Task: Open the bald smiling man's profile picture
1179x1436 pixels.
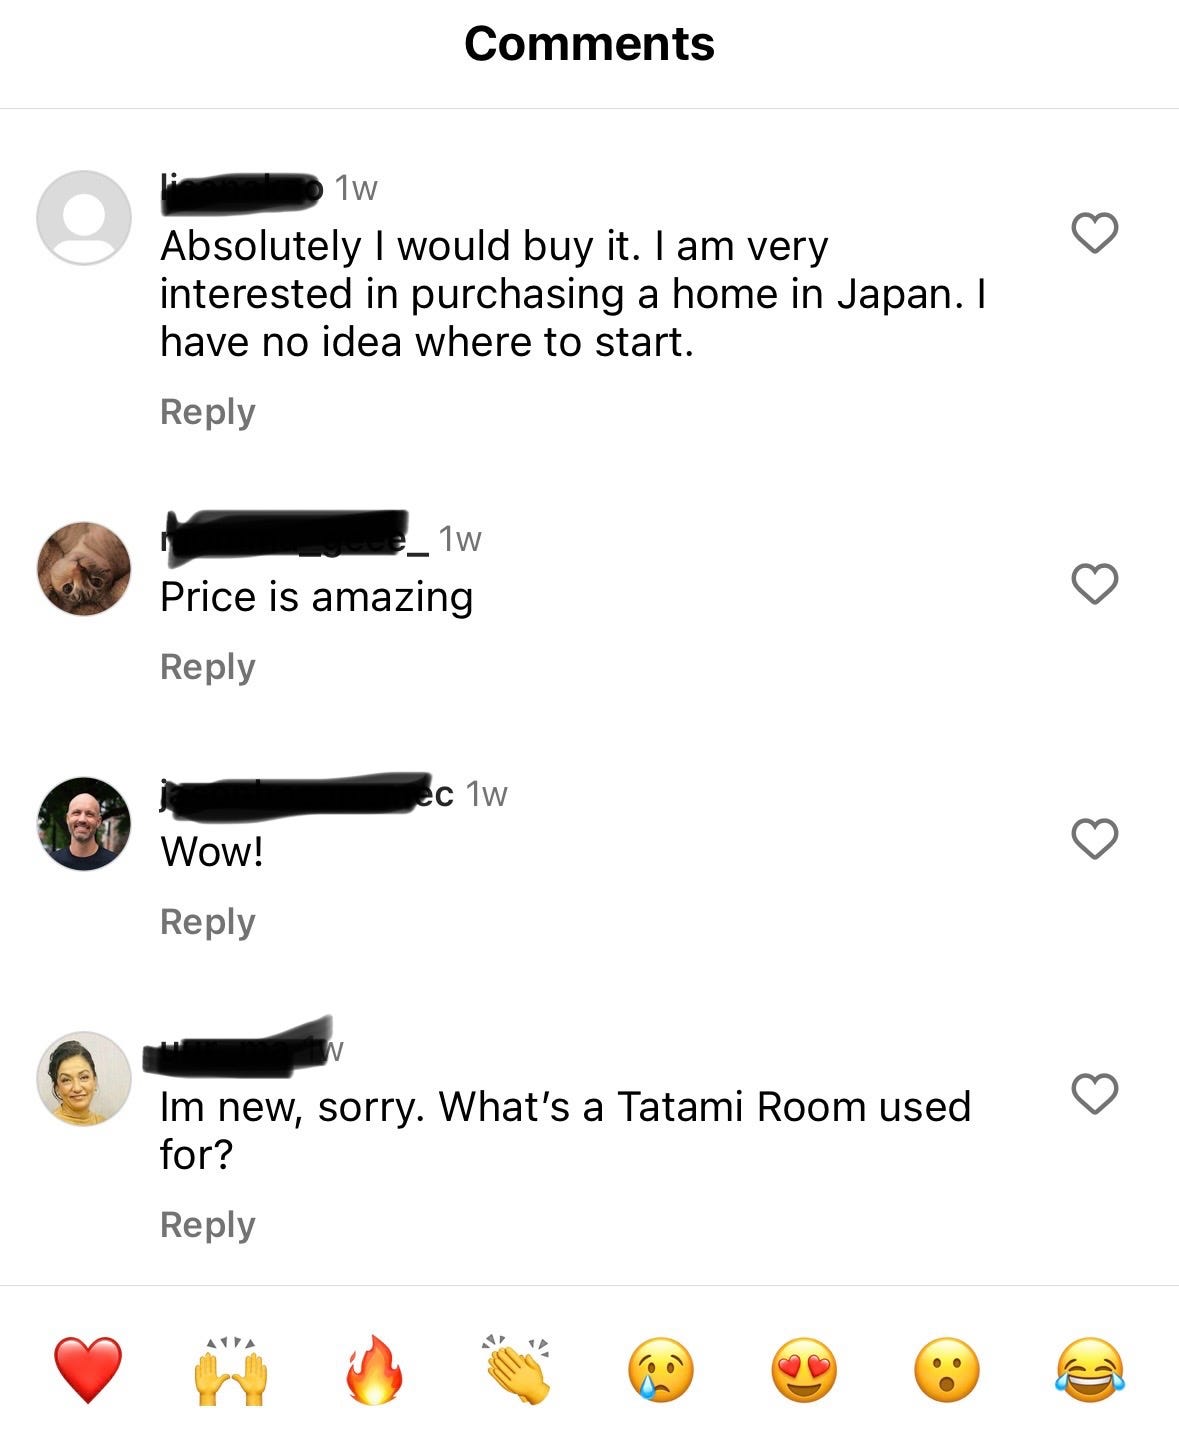Action: (x=84, y=824)
